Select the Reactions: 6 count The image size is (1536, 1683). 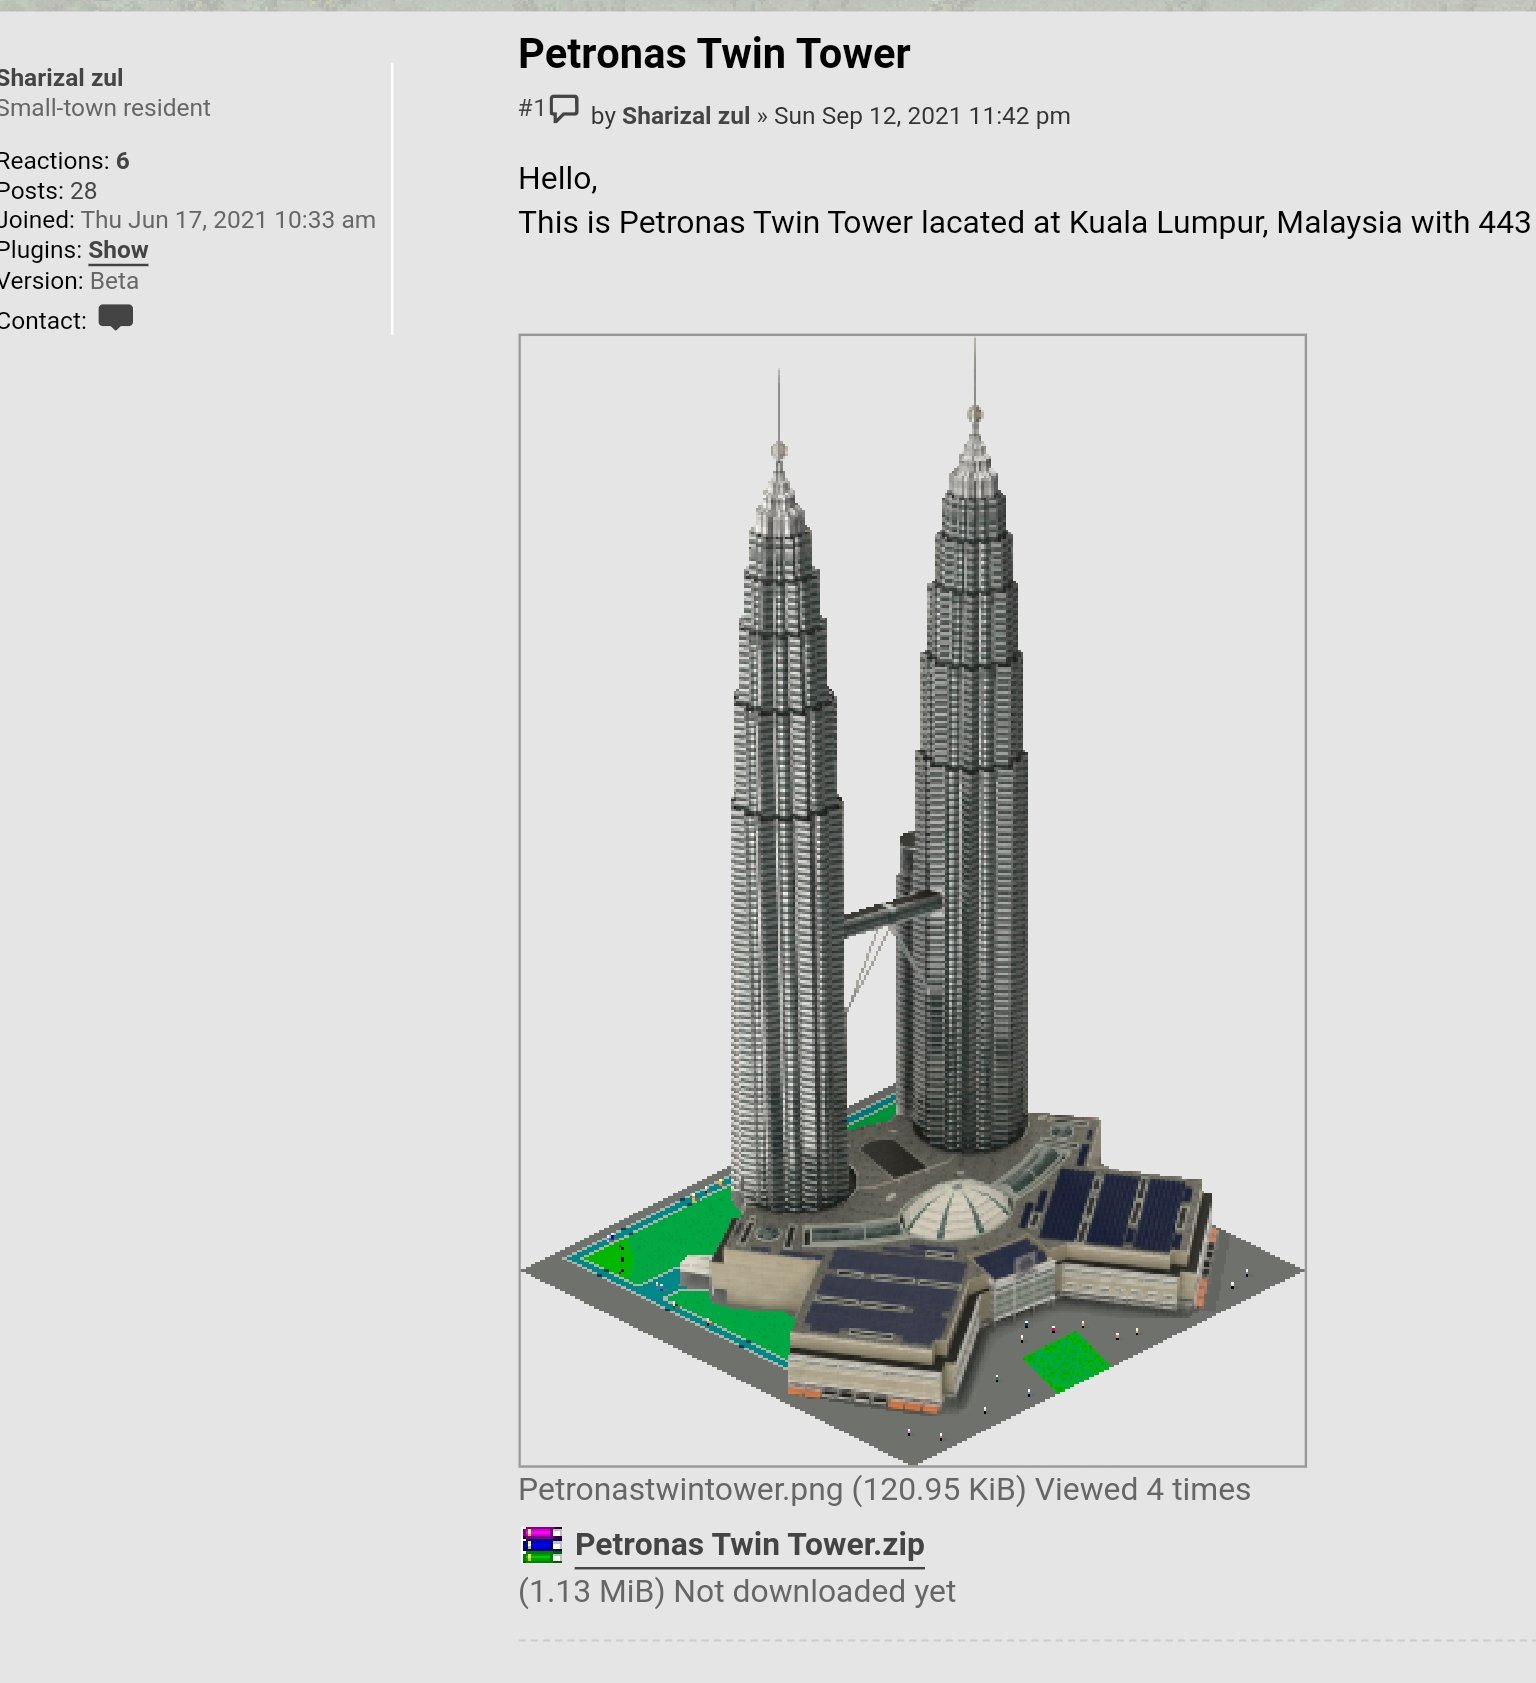click(x=64, y=161)
